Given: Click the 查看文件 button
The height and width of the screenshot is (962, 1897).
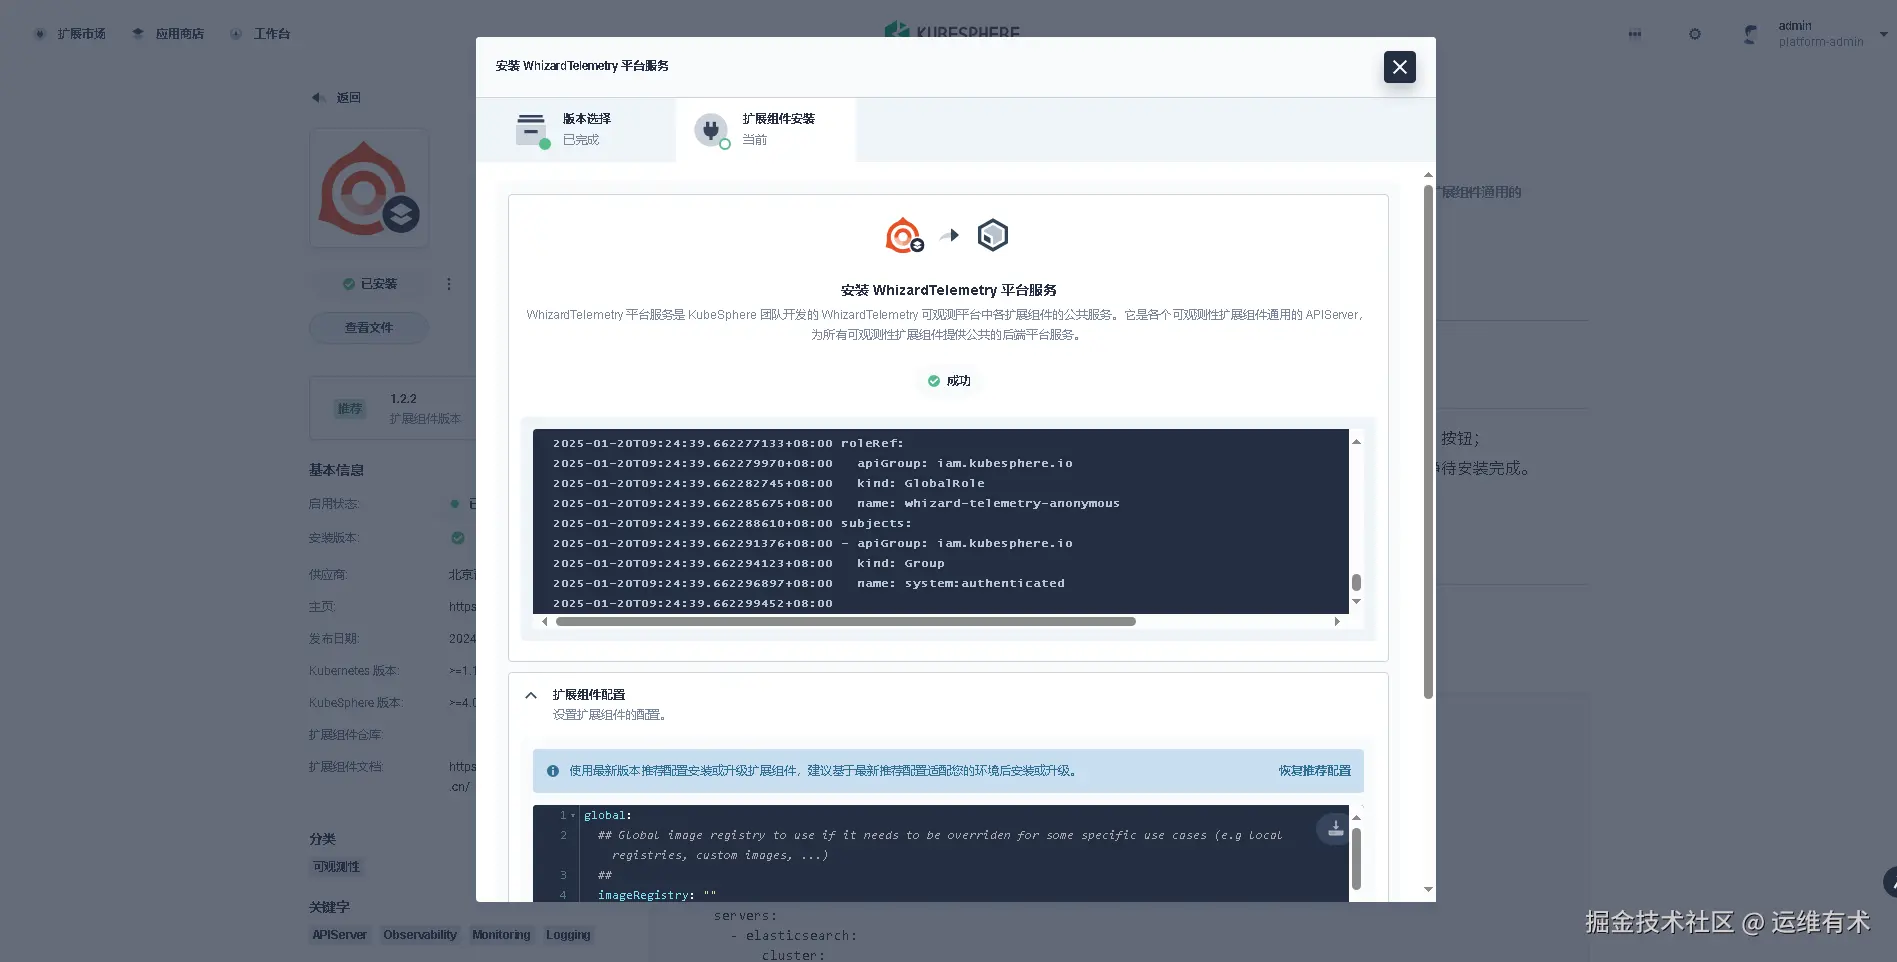Looking at the screenshot, I should pyautogui.click(x=369, y=328).
